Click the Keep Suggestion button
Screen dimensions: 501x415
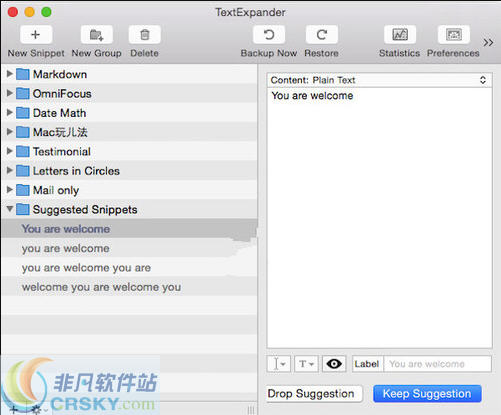(x=427, y=394)
